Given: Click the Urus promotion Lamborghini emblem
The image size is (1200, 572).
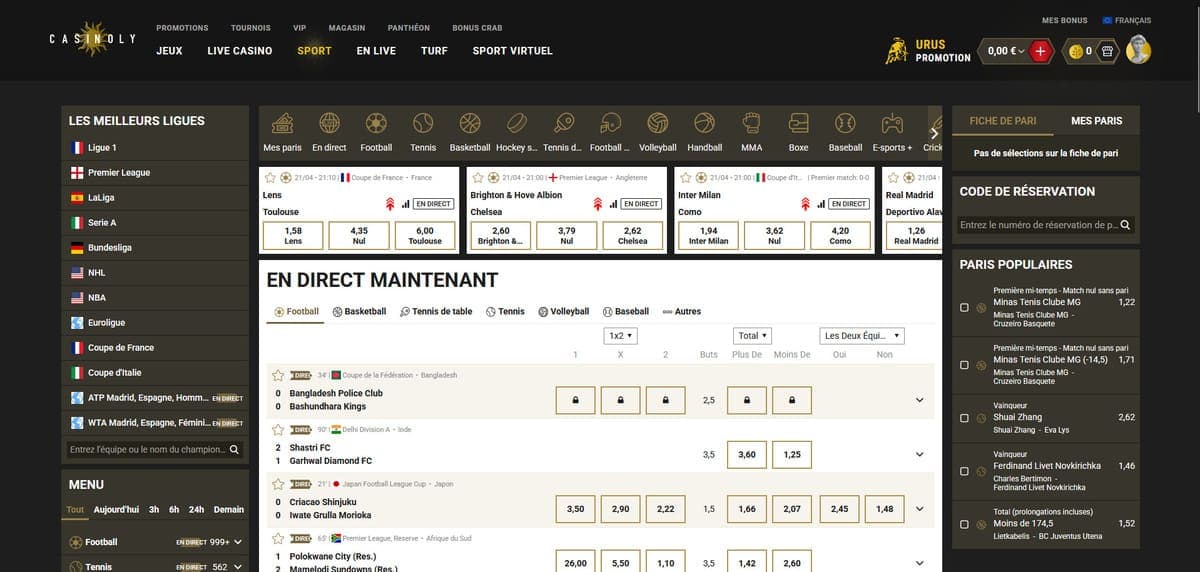Looking at the screenshot, I should click(x=897, y=51).
